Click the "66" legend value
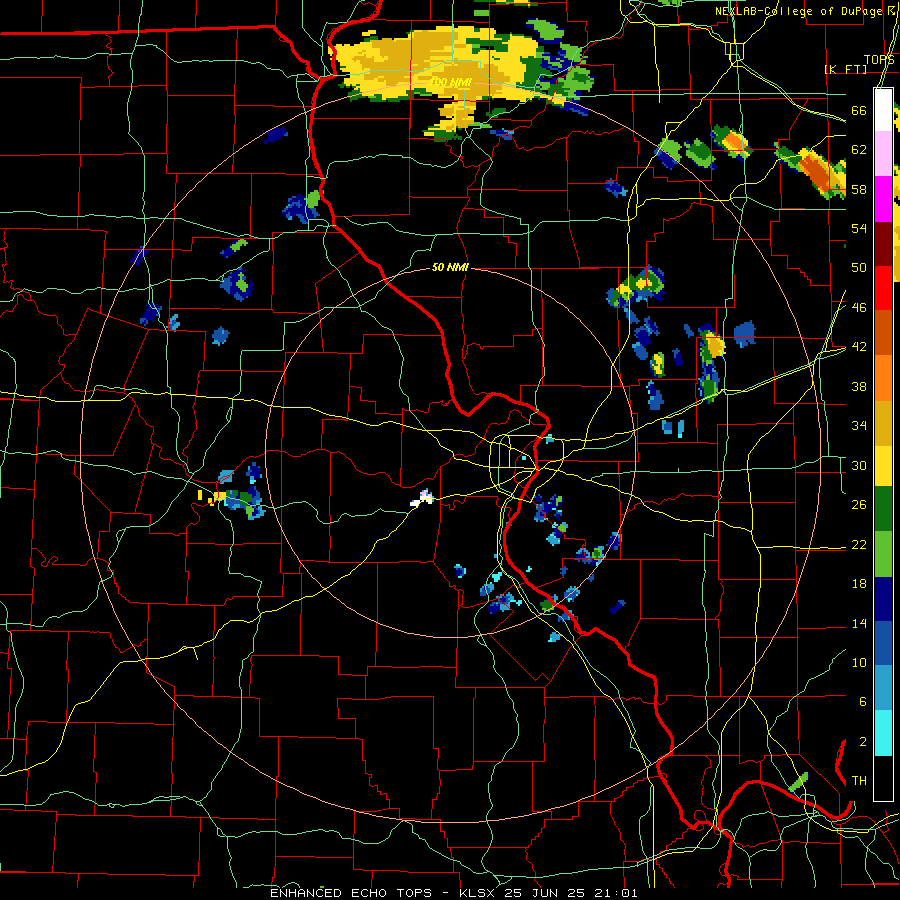900x900 pixels. (859, 111)
